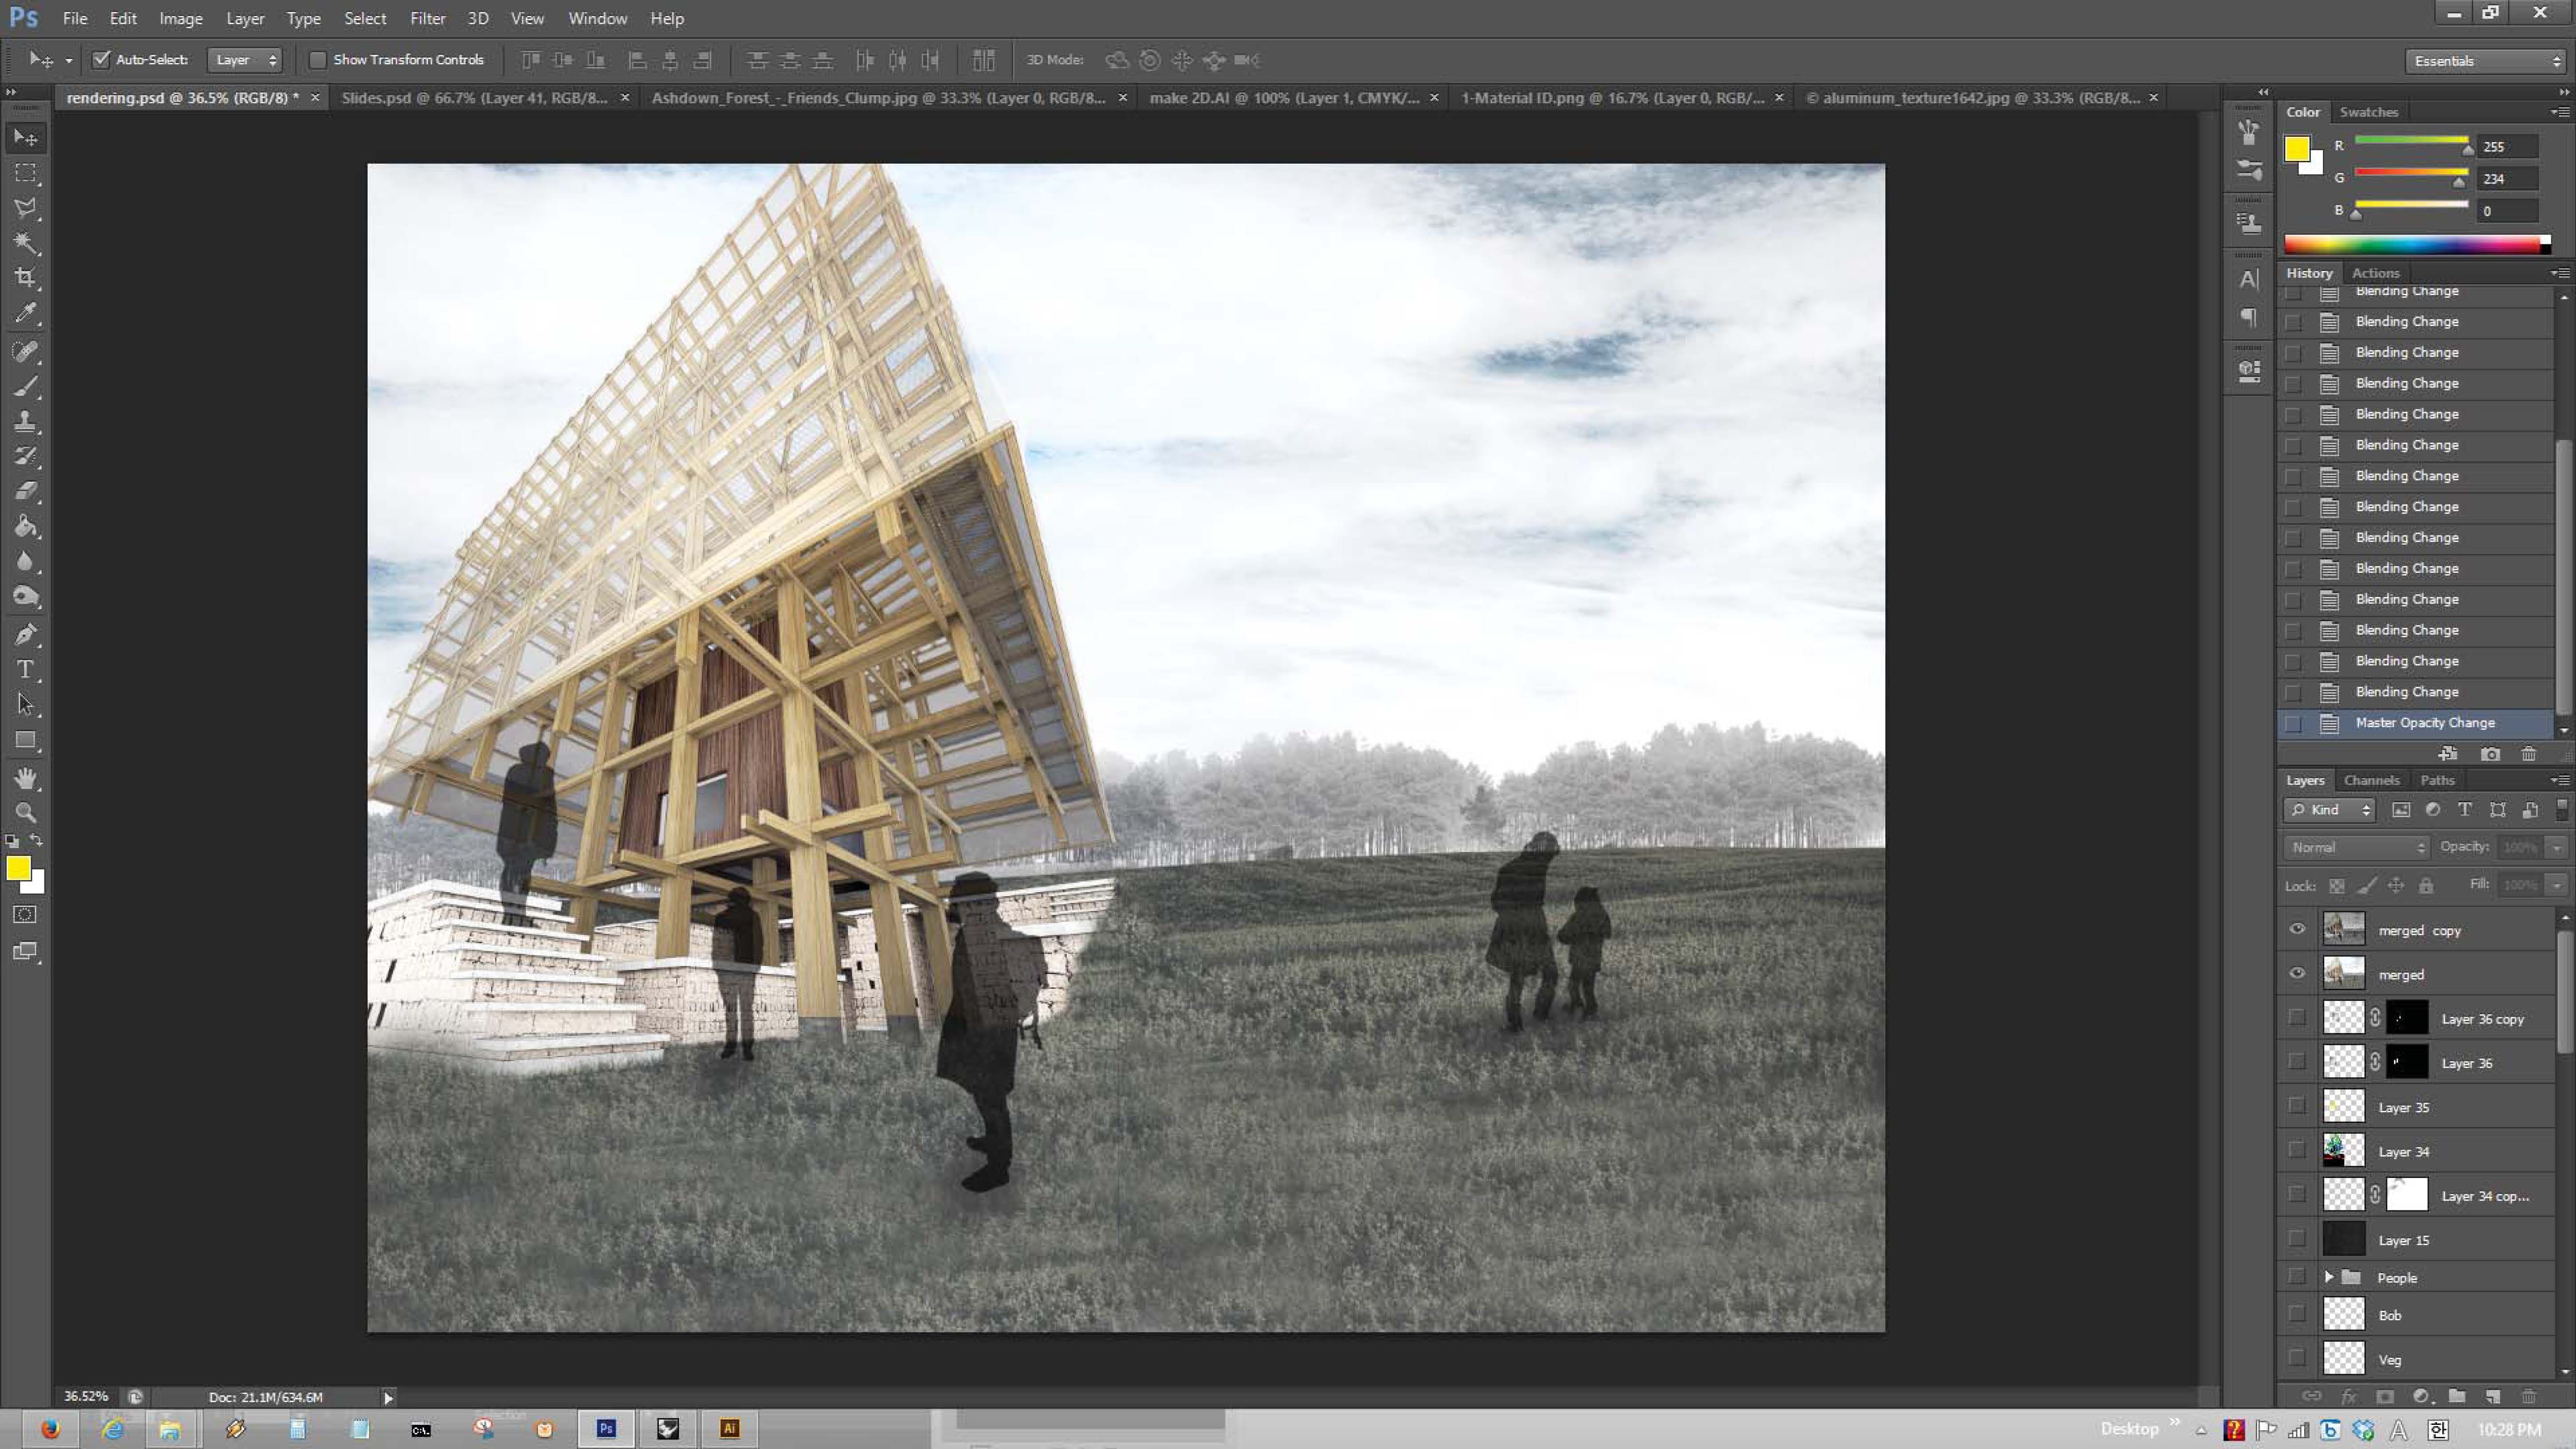Switch to the Actions tab
Image resolution: width=2576 pixels, height=1449 pixels.
tap(2375, 273)
